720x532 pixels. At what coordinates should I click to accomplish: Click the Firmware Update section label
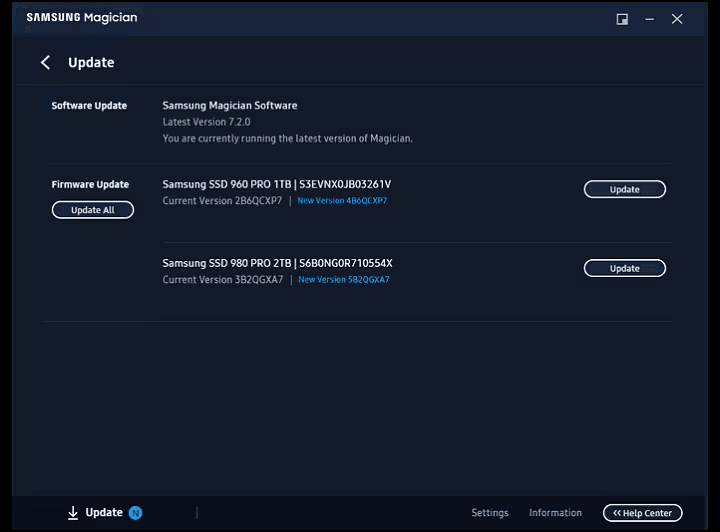(90, 184)
